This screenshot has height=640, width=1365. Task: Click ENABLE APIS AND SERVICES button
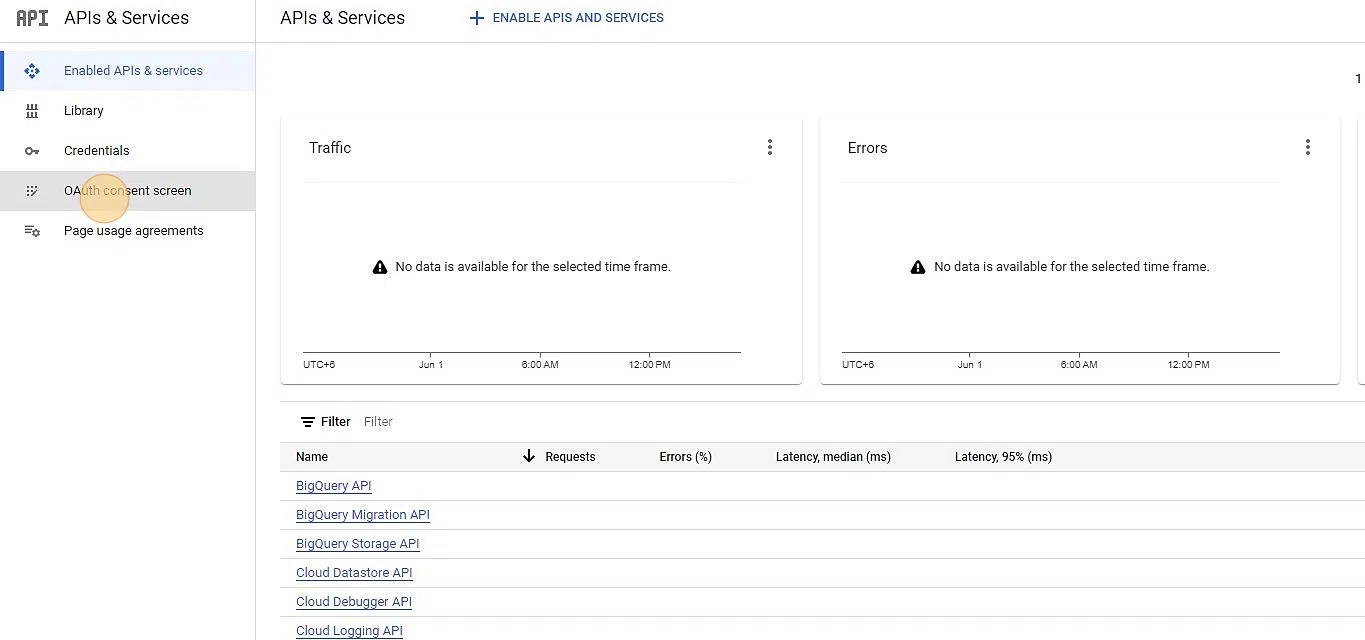pos(566,18)
